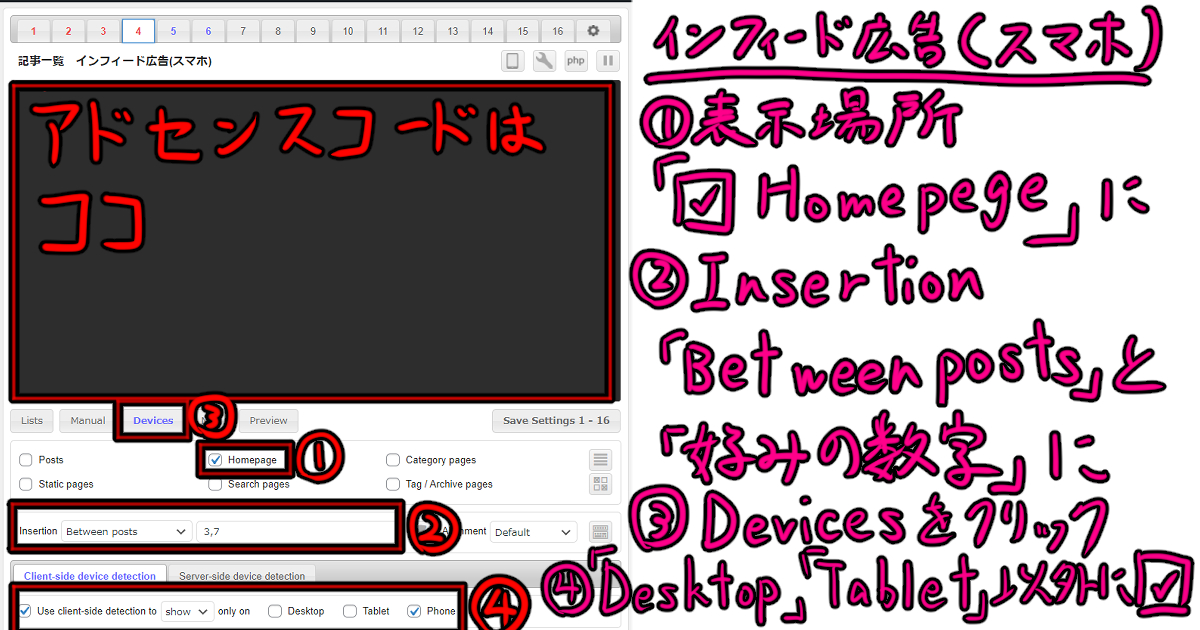Open the Server-side device detection tab

pyautogui.click(x=244, y=575)
